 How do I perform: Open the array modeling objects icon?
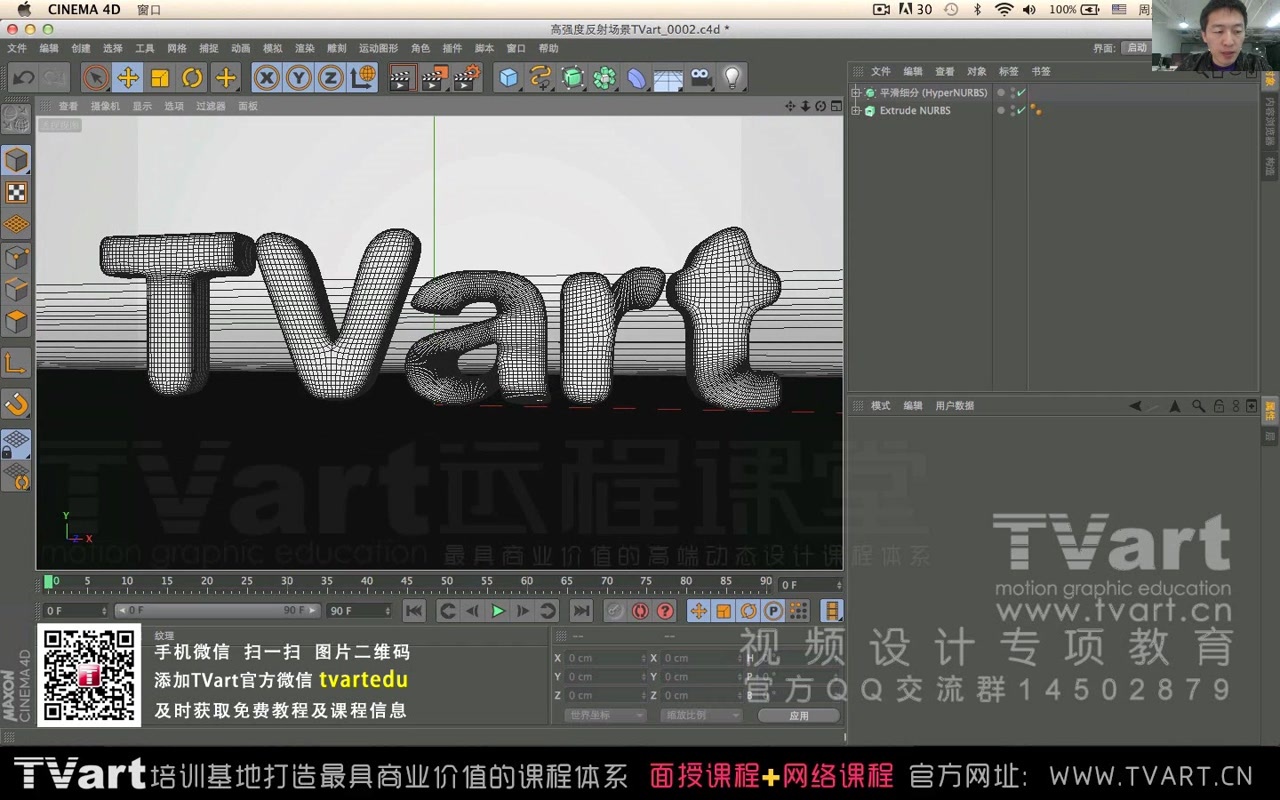(604, 77)
